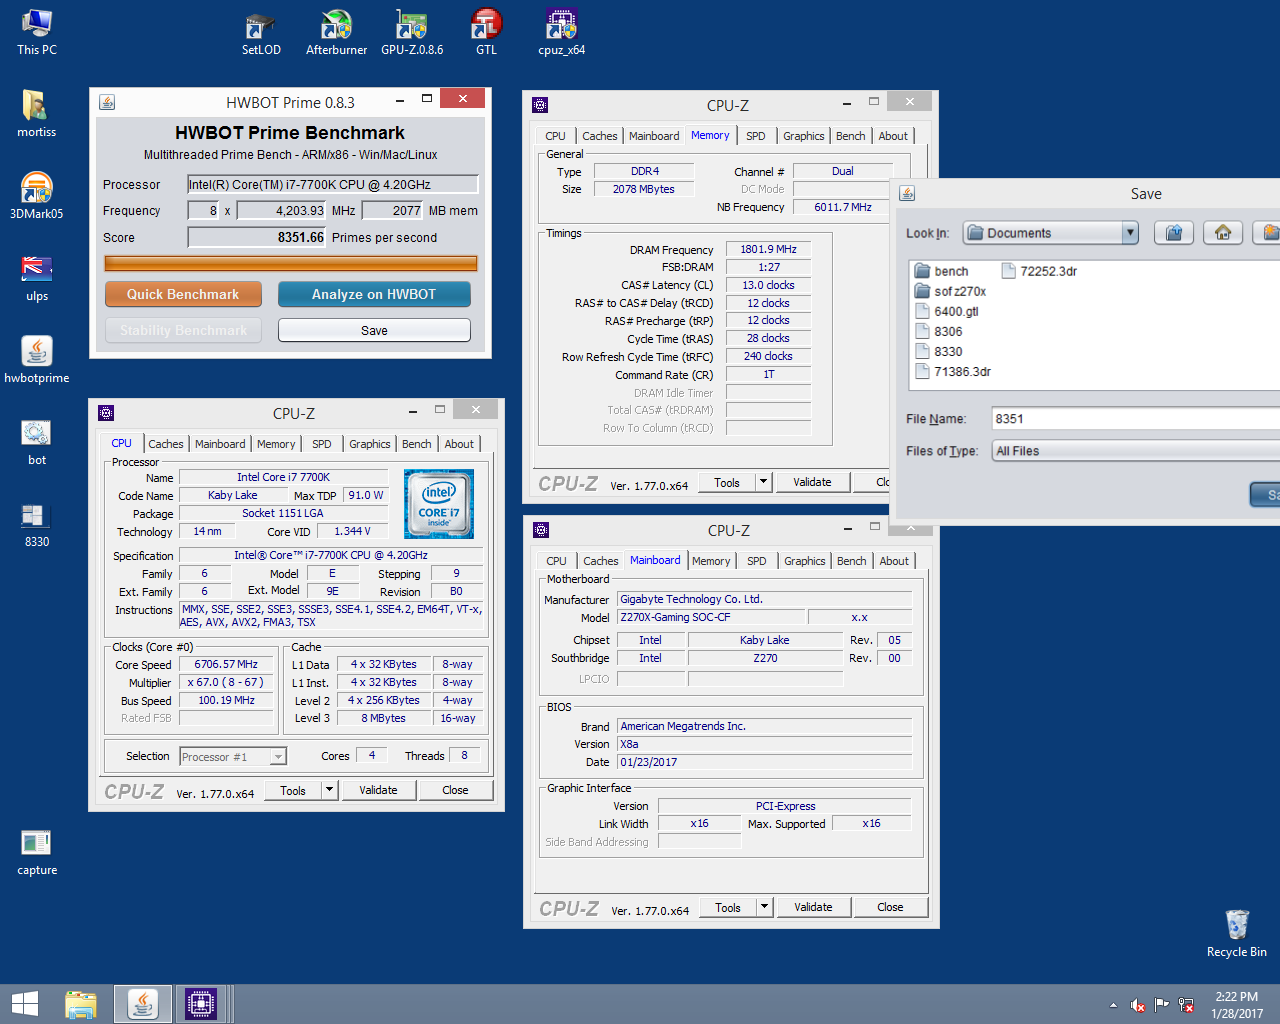Open the Action Center flag tray icon
This screenshot has height=1024, width=1280.
[x=1162, y=1005]
